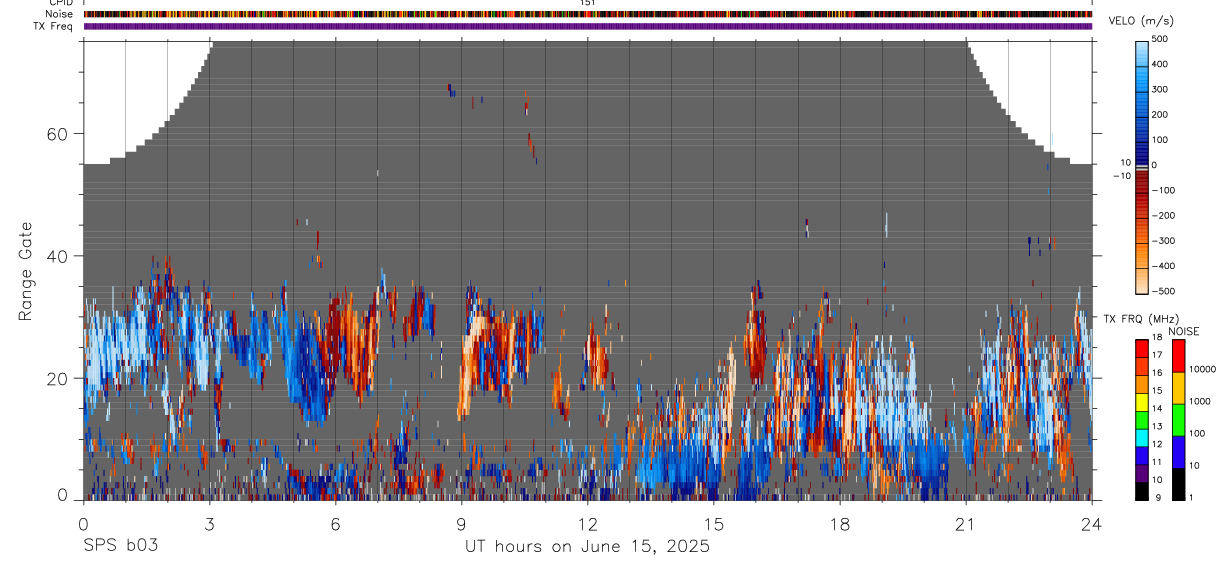The image size is (1228, 567).
Task: Click the UT hours on June 15, 2025 title
Action: (x=587, y=546)
